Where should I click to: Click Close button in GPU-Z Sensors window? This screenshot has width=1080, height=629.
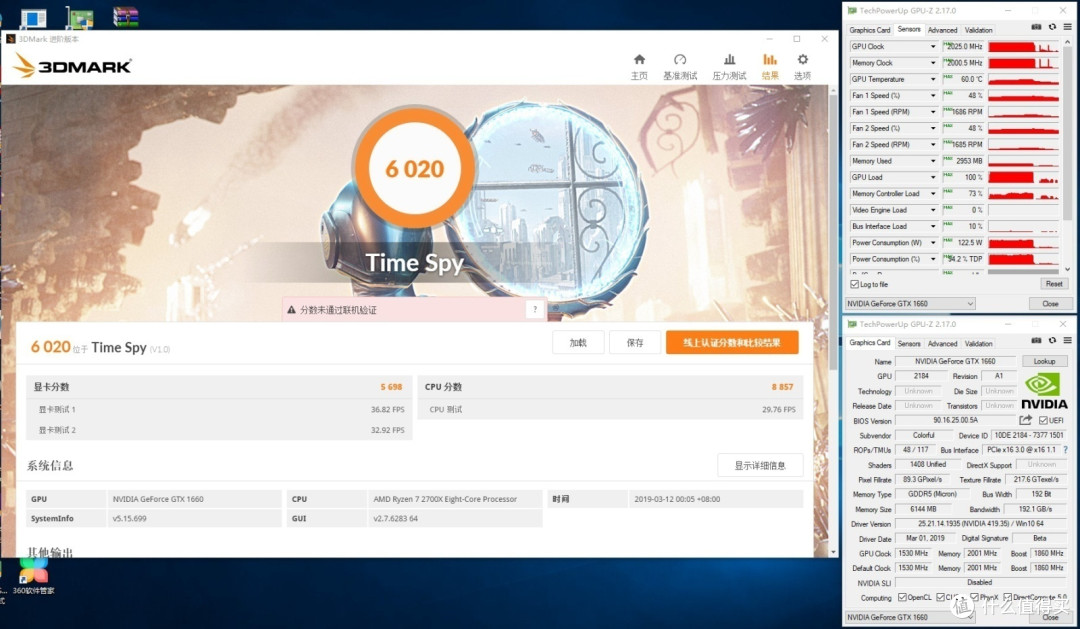point(1050,303)
